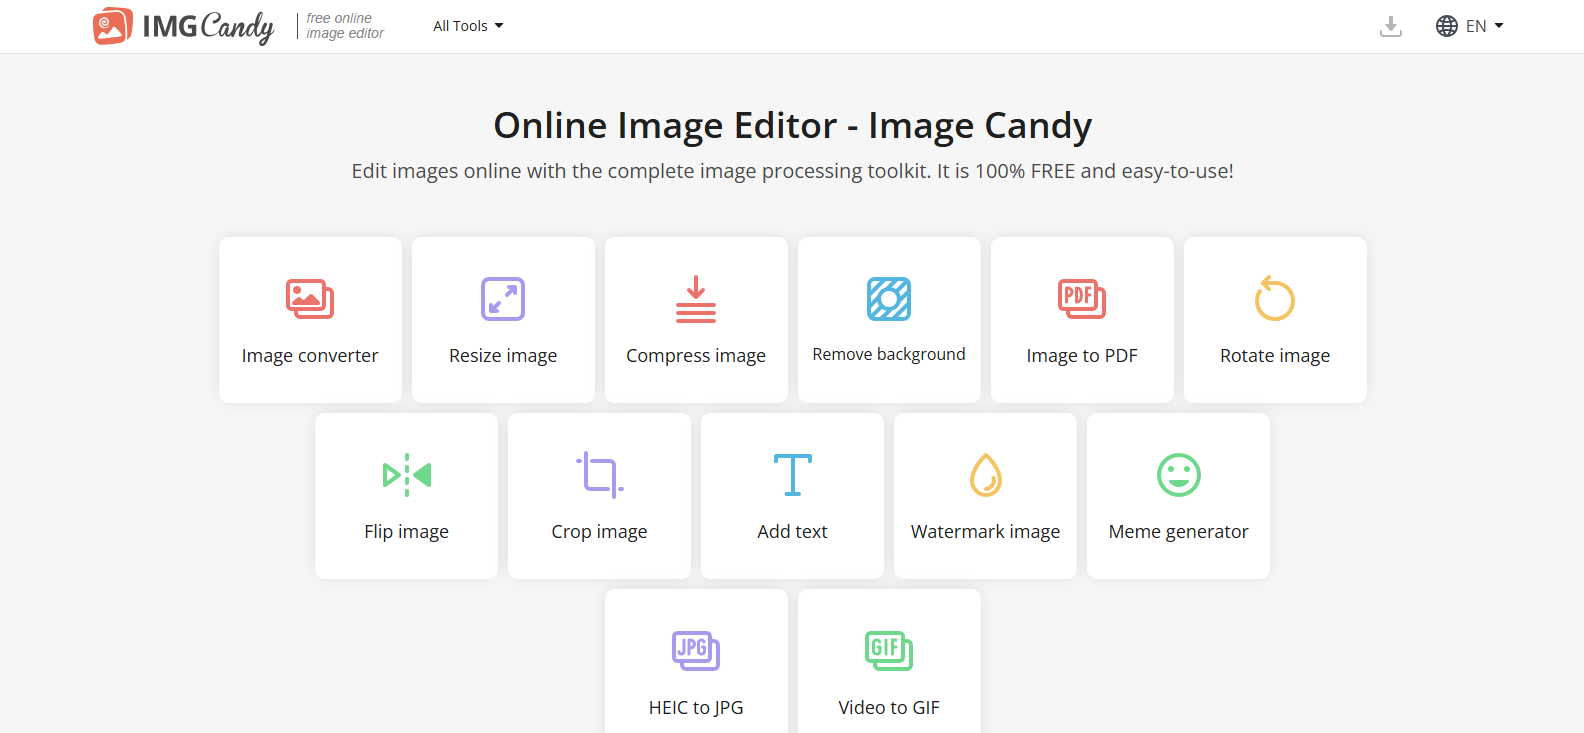The height and width of the screenshot is (733, 1584).
Task: Select the Video to GIF icon
Action: (x=889, y=651)
